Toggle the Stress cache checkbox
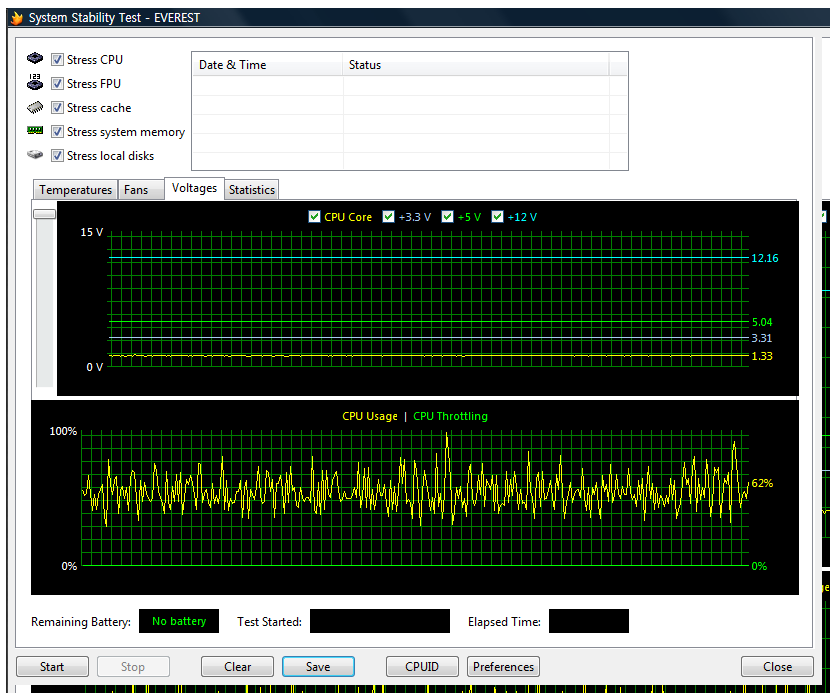Viewport: 830px width, 693px height. point(58,107)
